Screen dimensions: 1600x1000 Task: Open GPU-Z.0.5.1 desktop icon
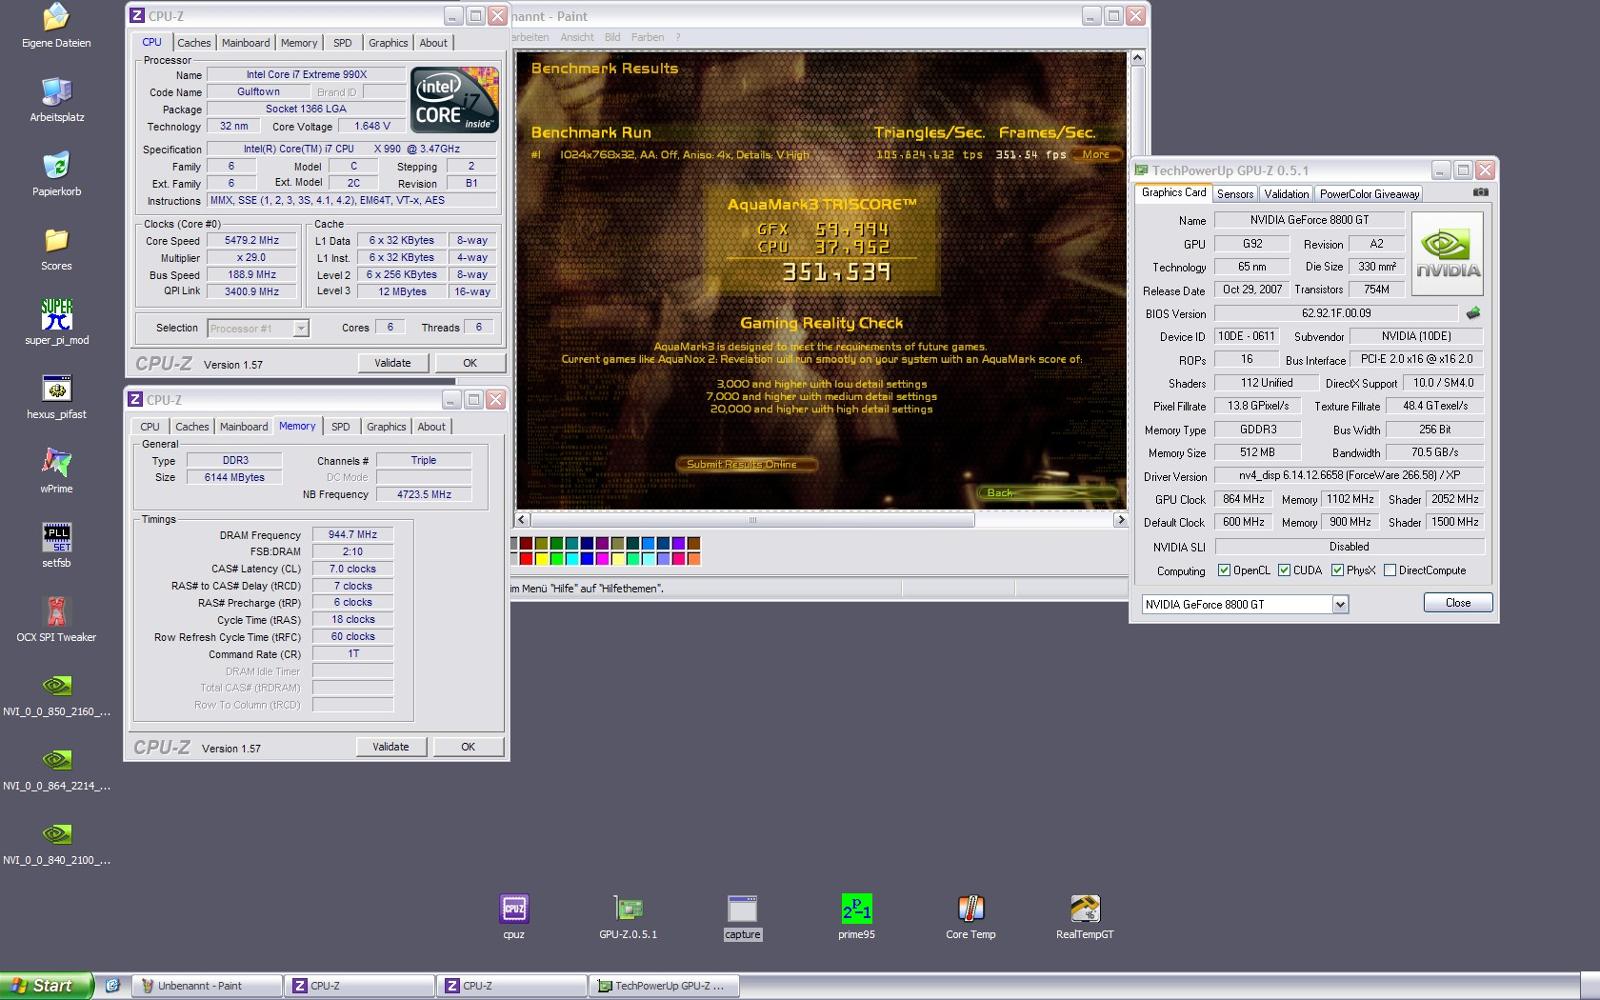[628, 917]
